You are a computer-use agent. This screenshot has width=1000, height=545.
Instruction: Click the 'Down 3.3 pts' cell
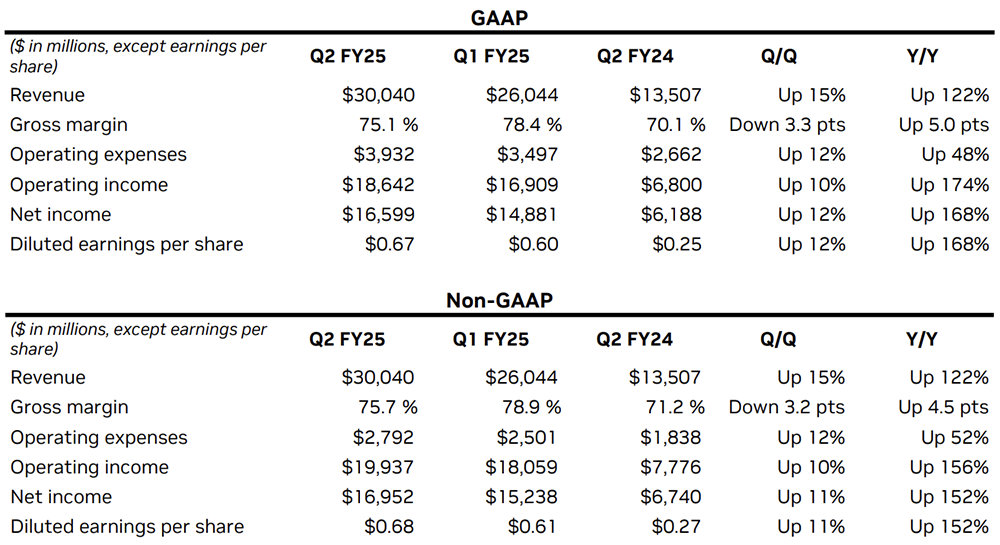tap(787, 125)
